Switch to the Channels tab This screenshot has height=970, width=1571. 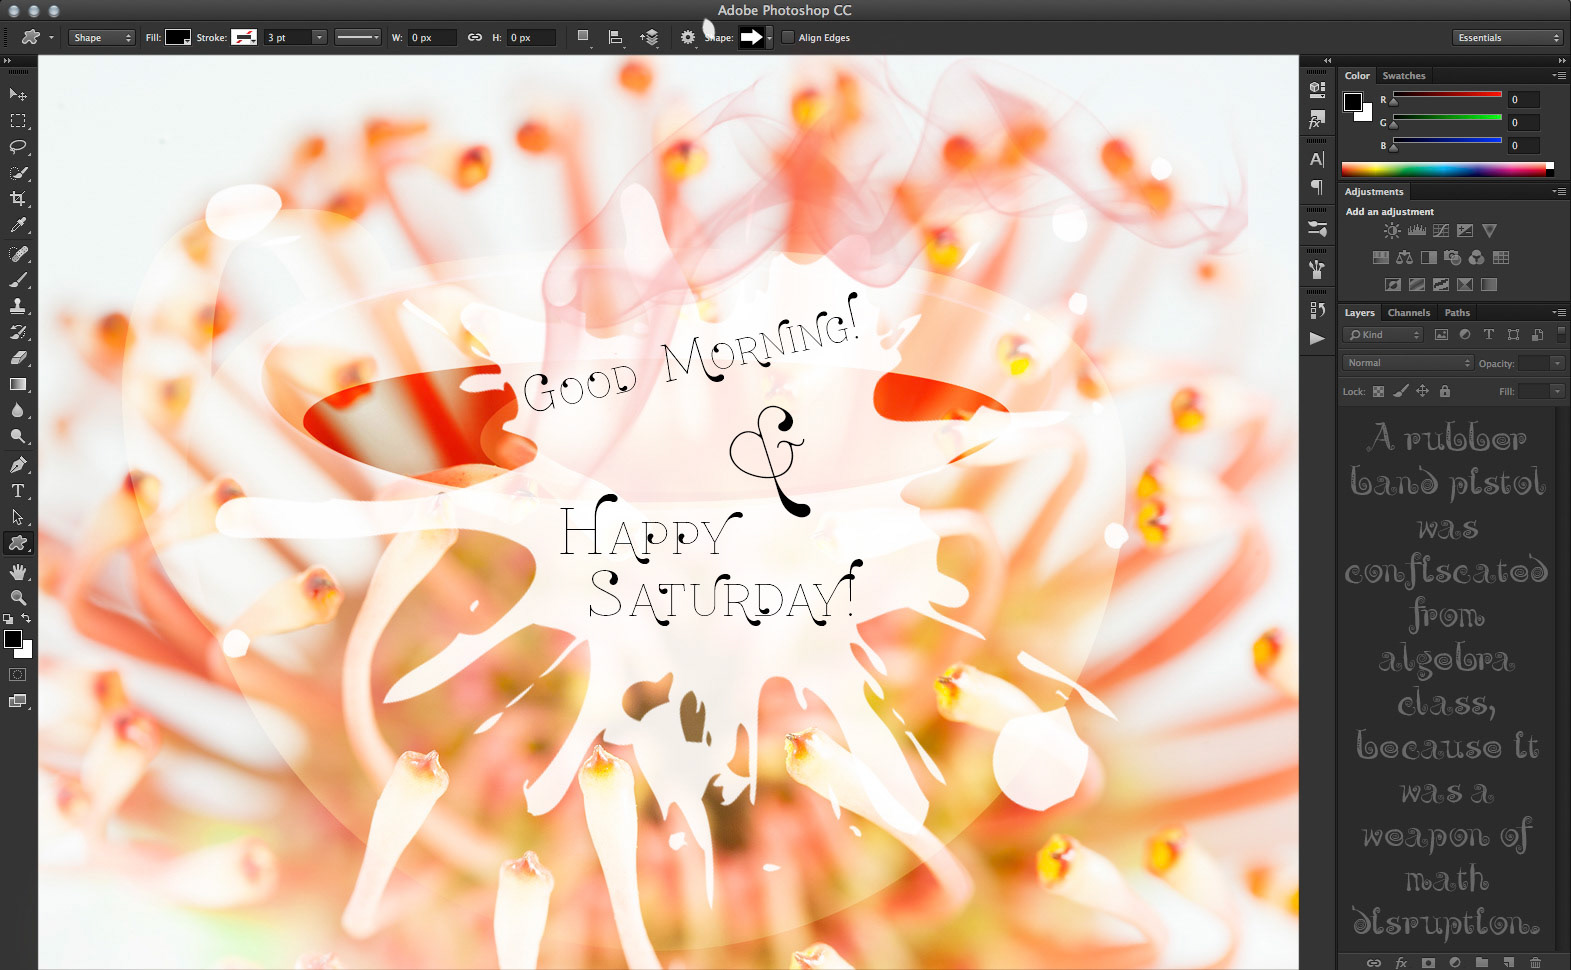point(1409,313)
